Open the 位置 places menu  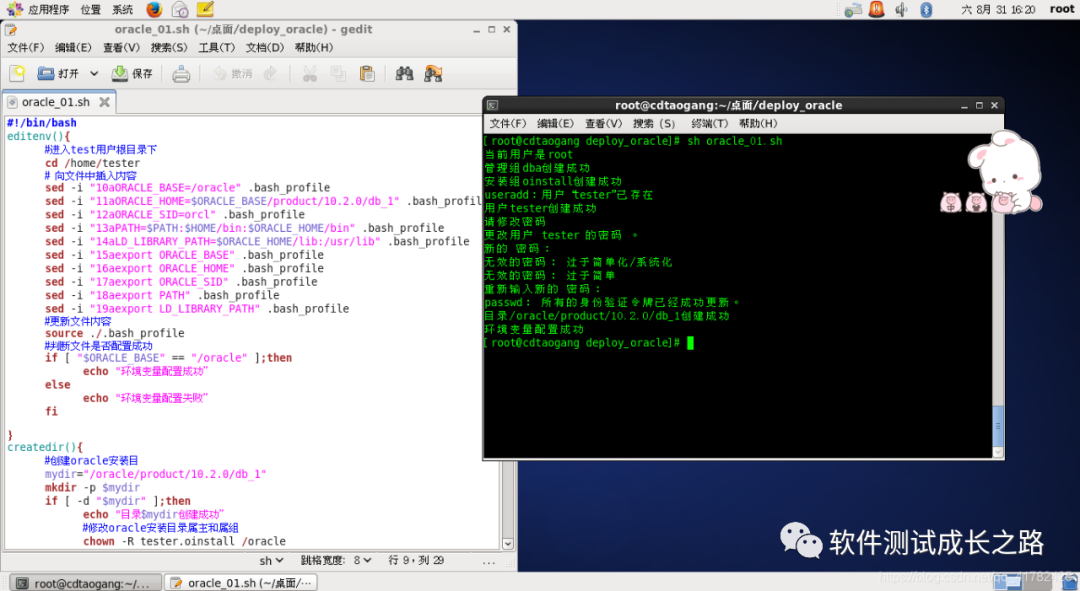point(90,9)
